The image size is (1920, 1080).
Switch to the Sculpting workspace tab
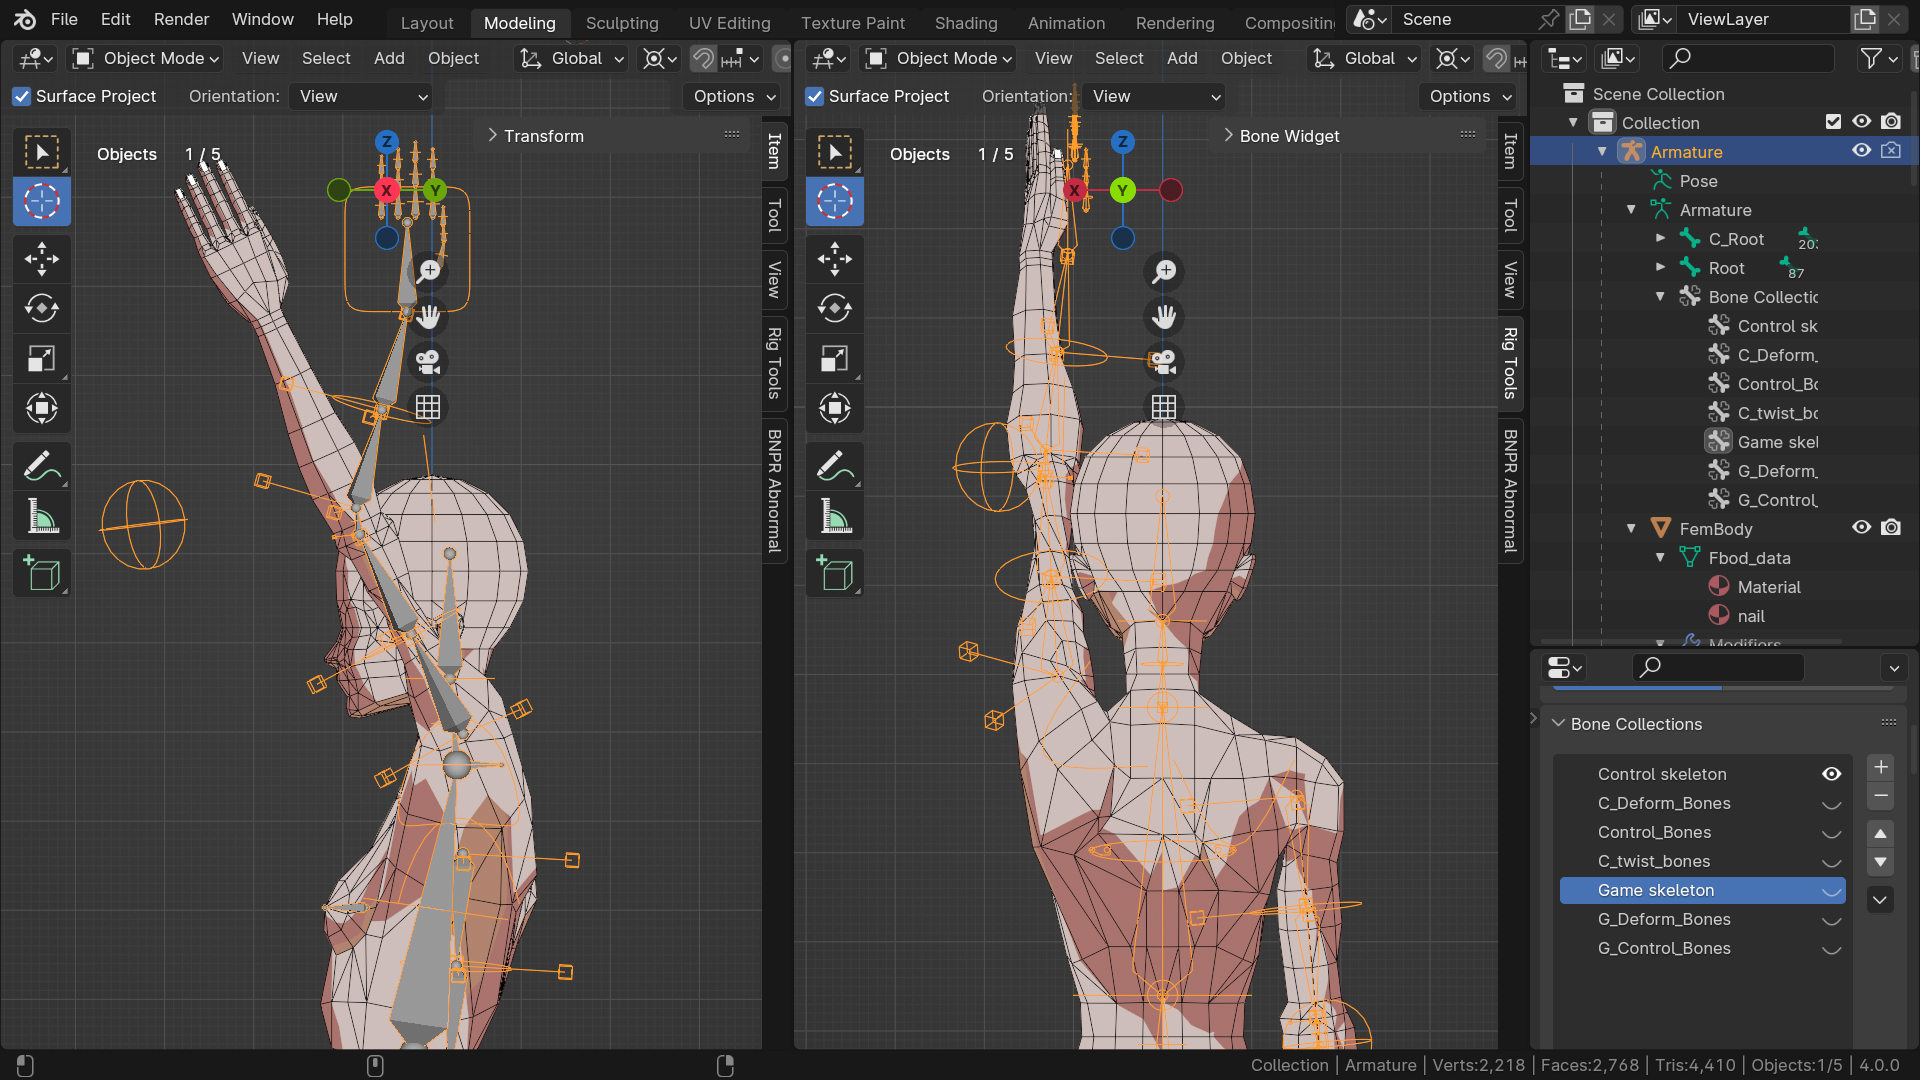click(x=622, y=23)
